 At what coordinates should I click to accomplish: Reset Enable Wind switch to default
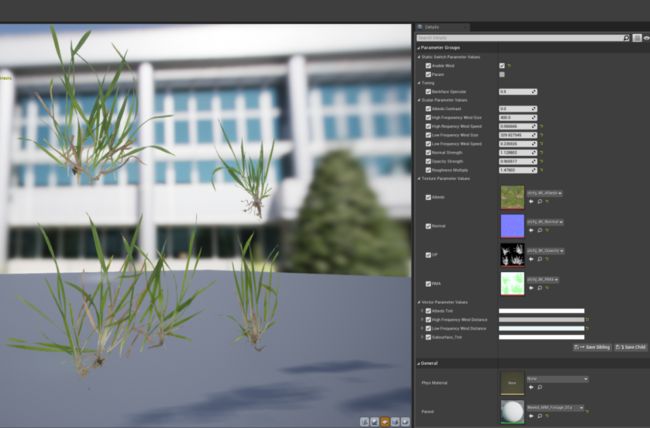[x=509, y=66]
